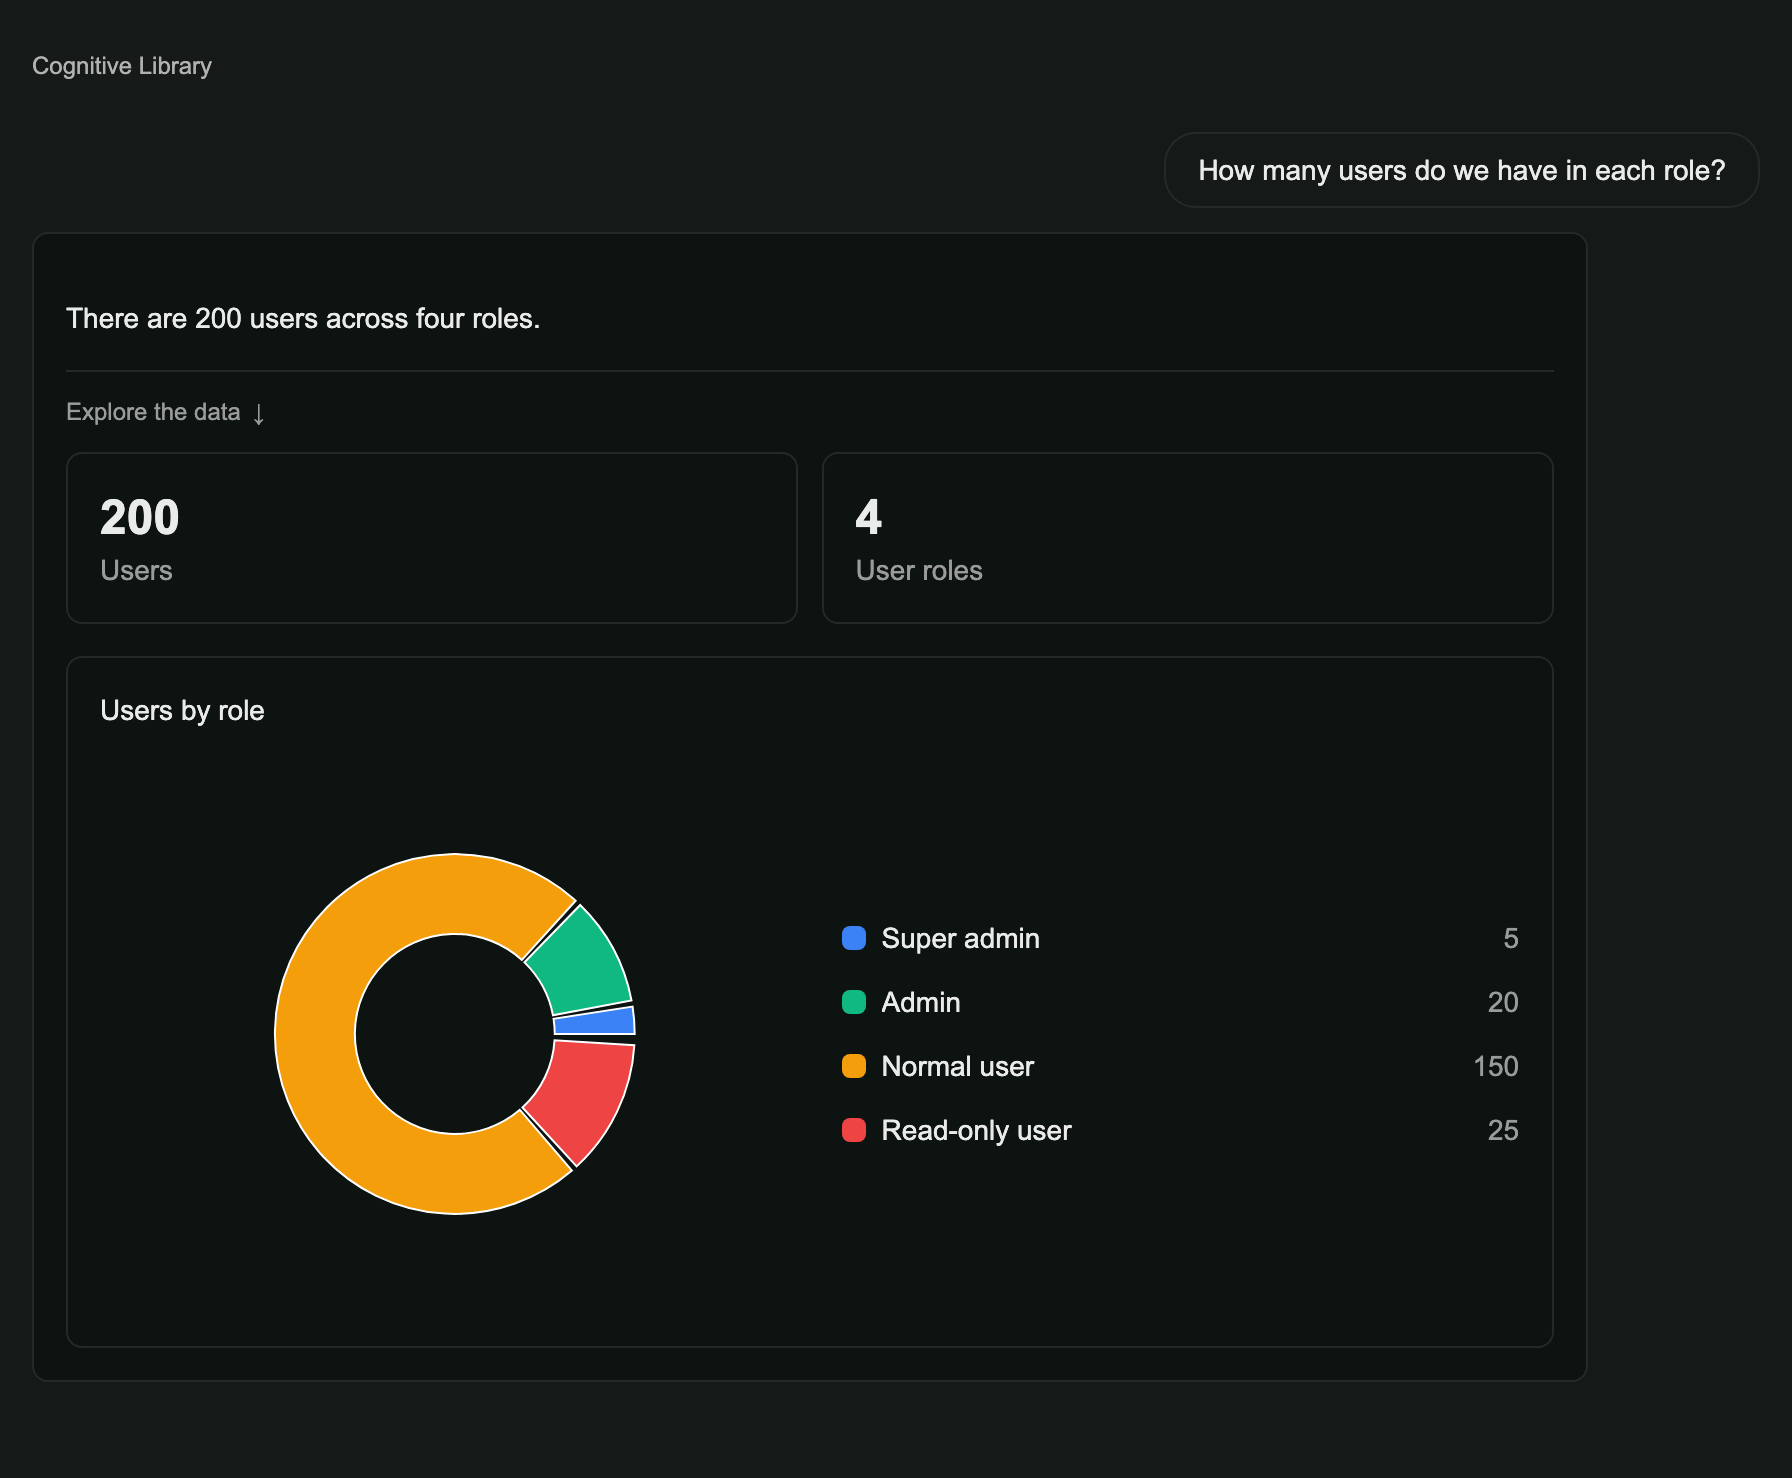Expand the Explore the data arrow
Image resolution: width=1792 pixels, height=1478 pixels.
click(259, 413)
